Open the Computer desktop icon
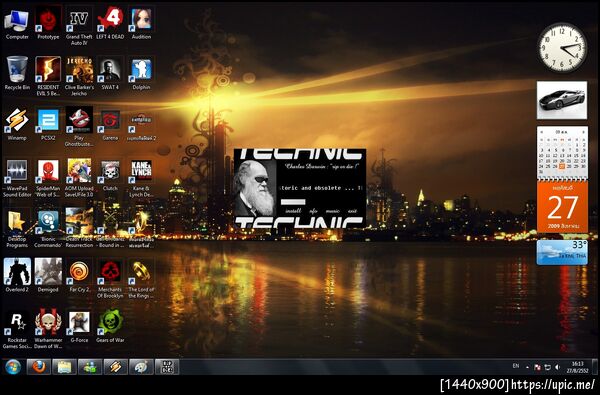The width and height of the screenshot is (600, 395). (x=17, y=24)
